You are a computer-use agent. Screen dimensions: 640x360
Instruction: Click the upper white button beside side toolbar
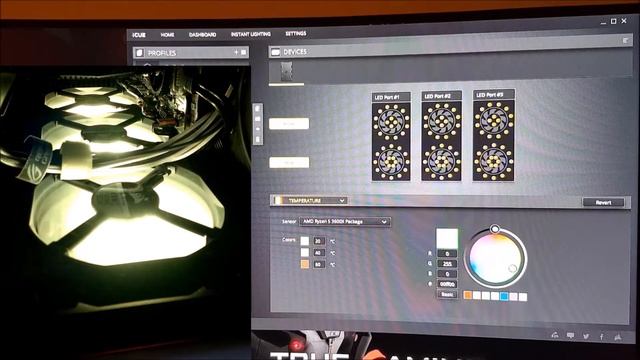click(x=289, y=123)
